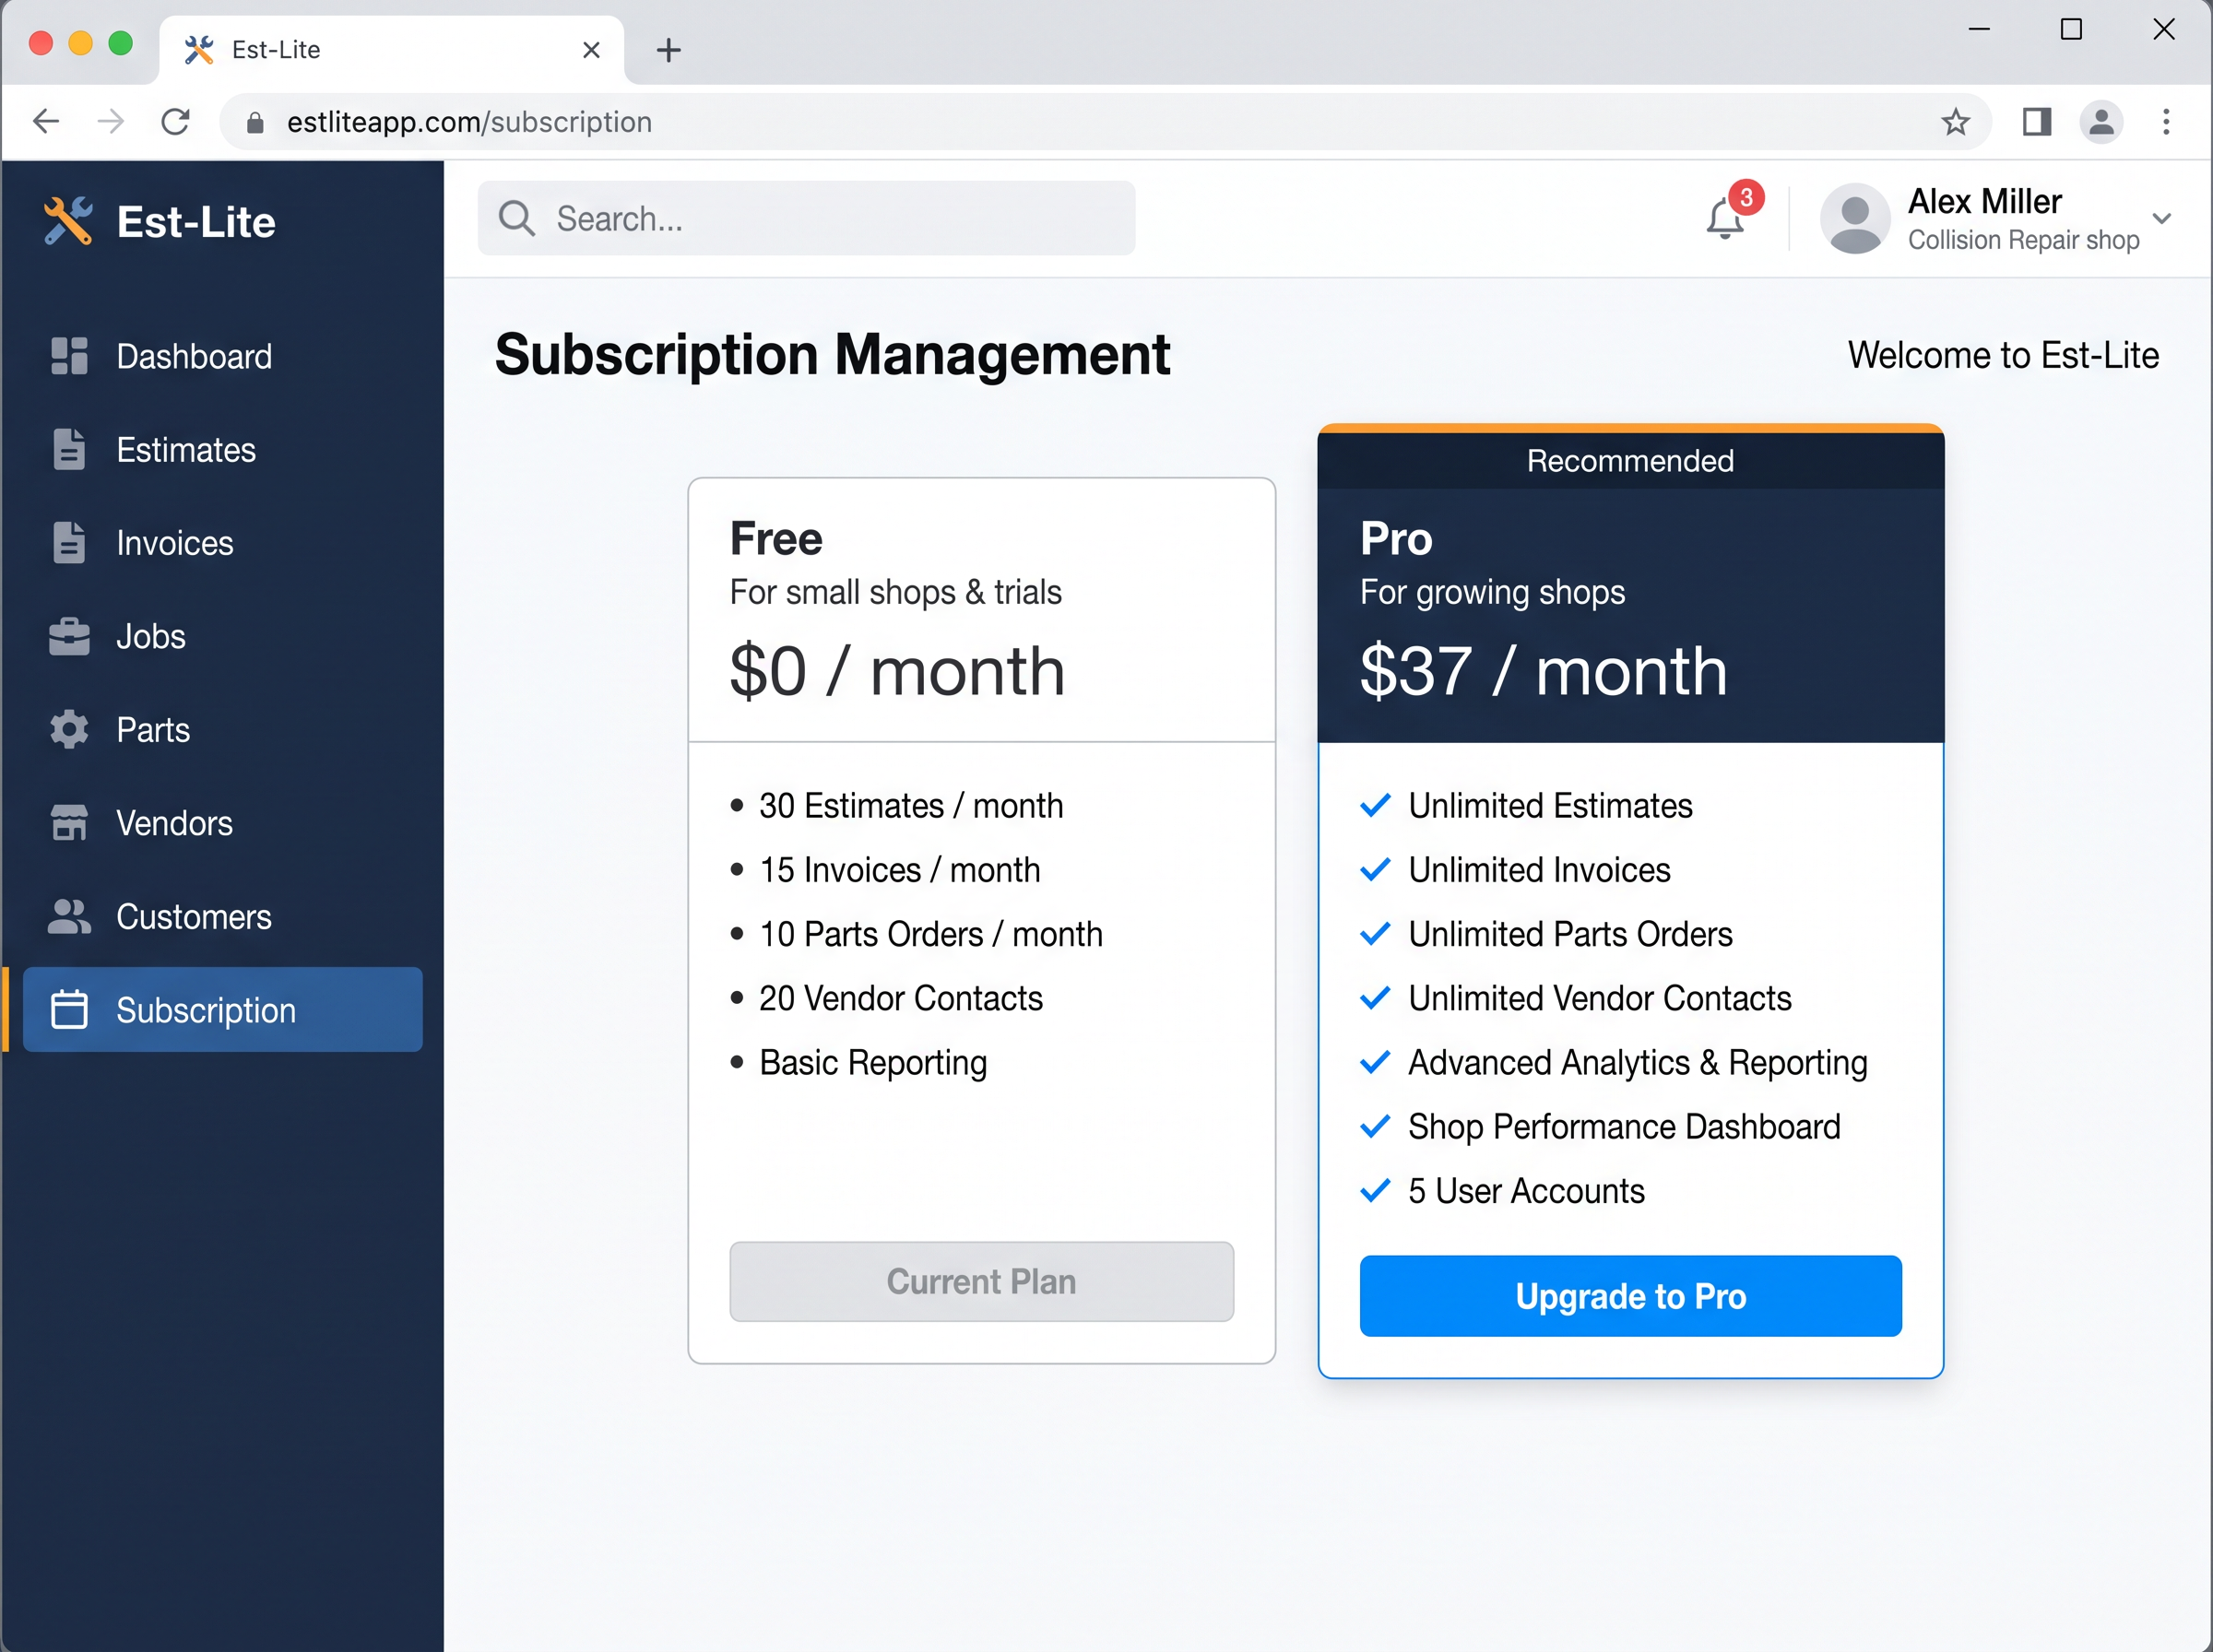
Task: Open Invoices from the sidebar
Action: 222,543
